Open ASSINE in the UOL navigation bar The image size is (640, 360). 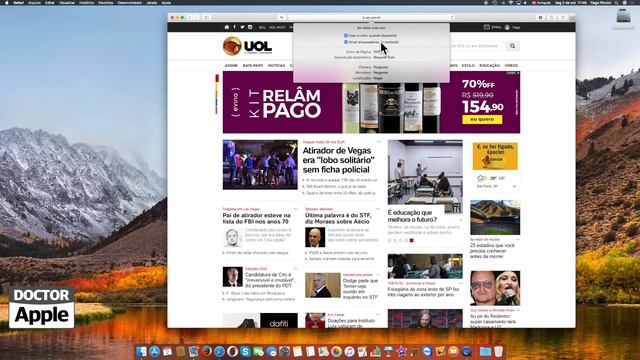[x=231, y=65]
